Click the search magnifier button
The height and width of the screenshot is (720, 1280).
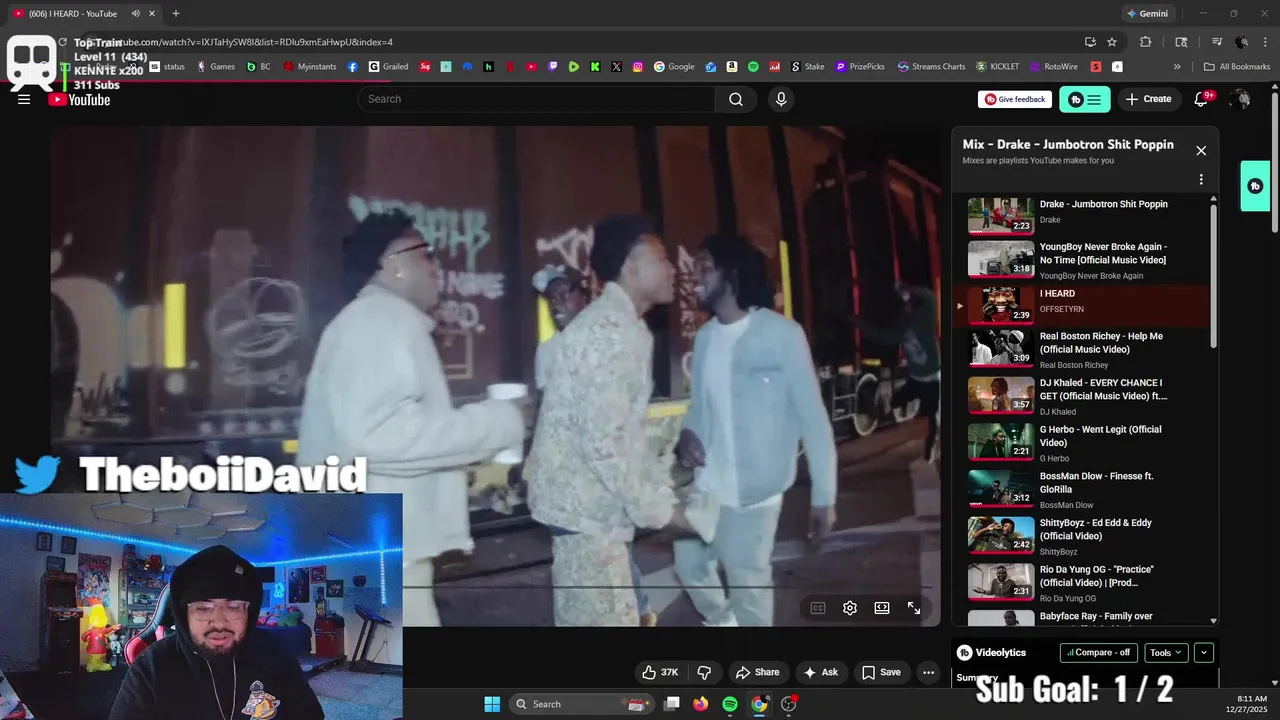736,99
